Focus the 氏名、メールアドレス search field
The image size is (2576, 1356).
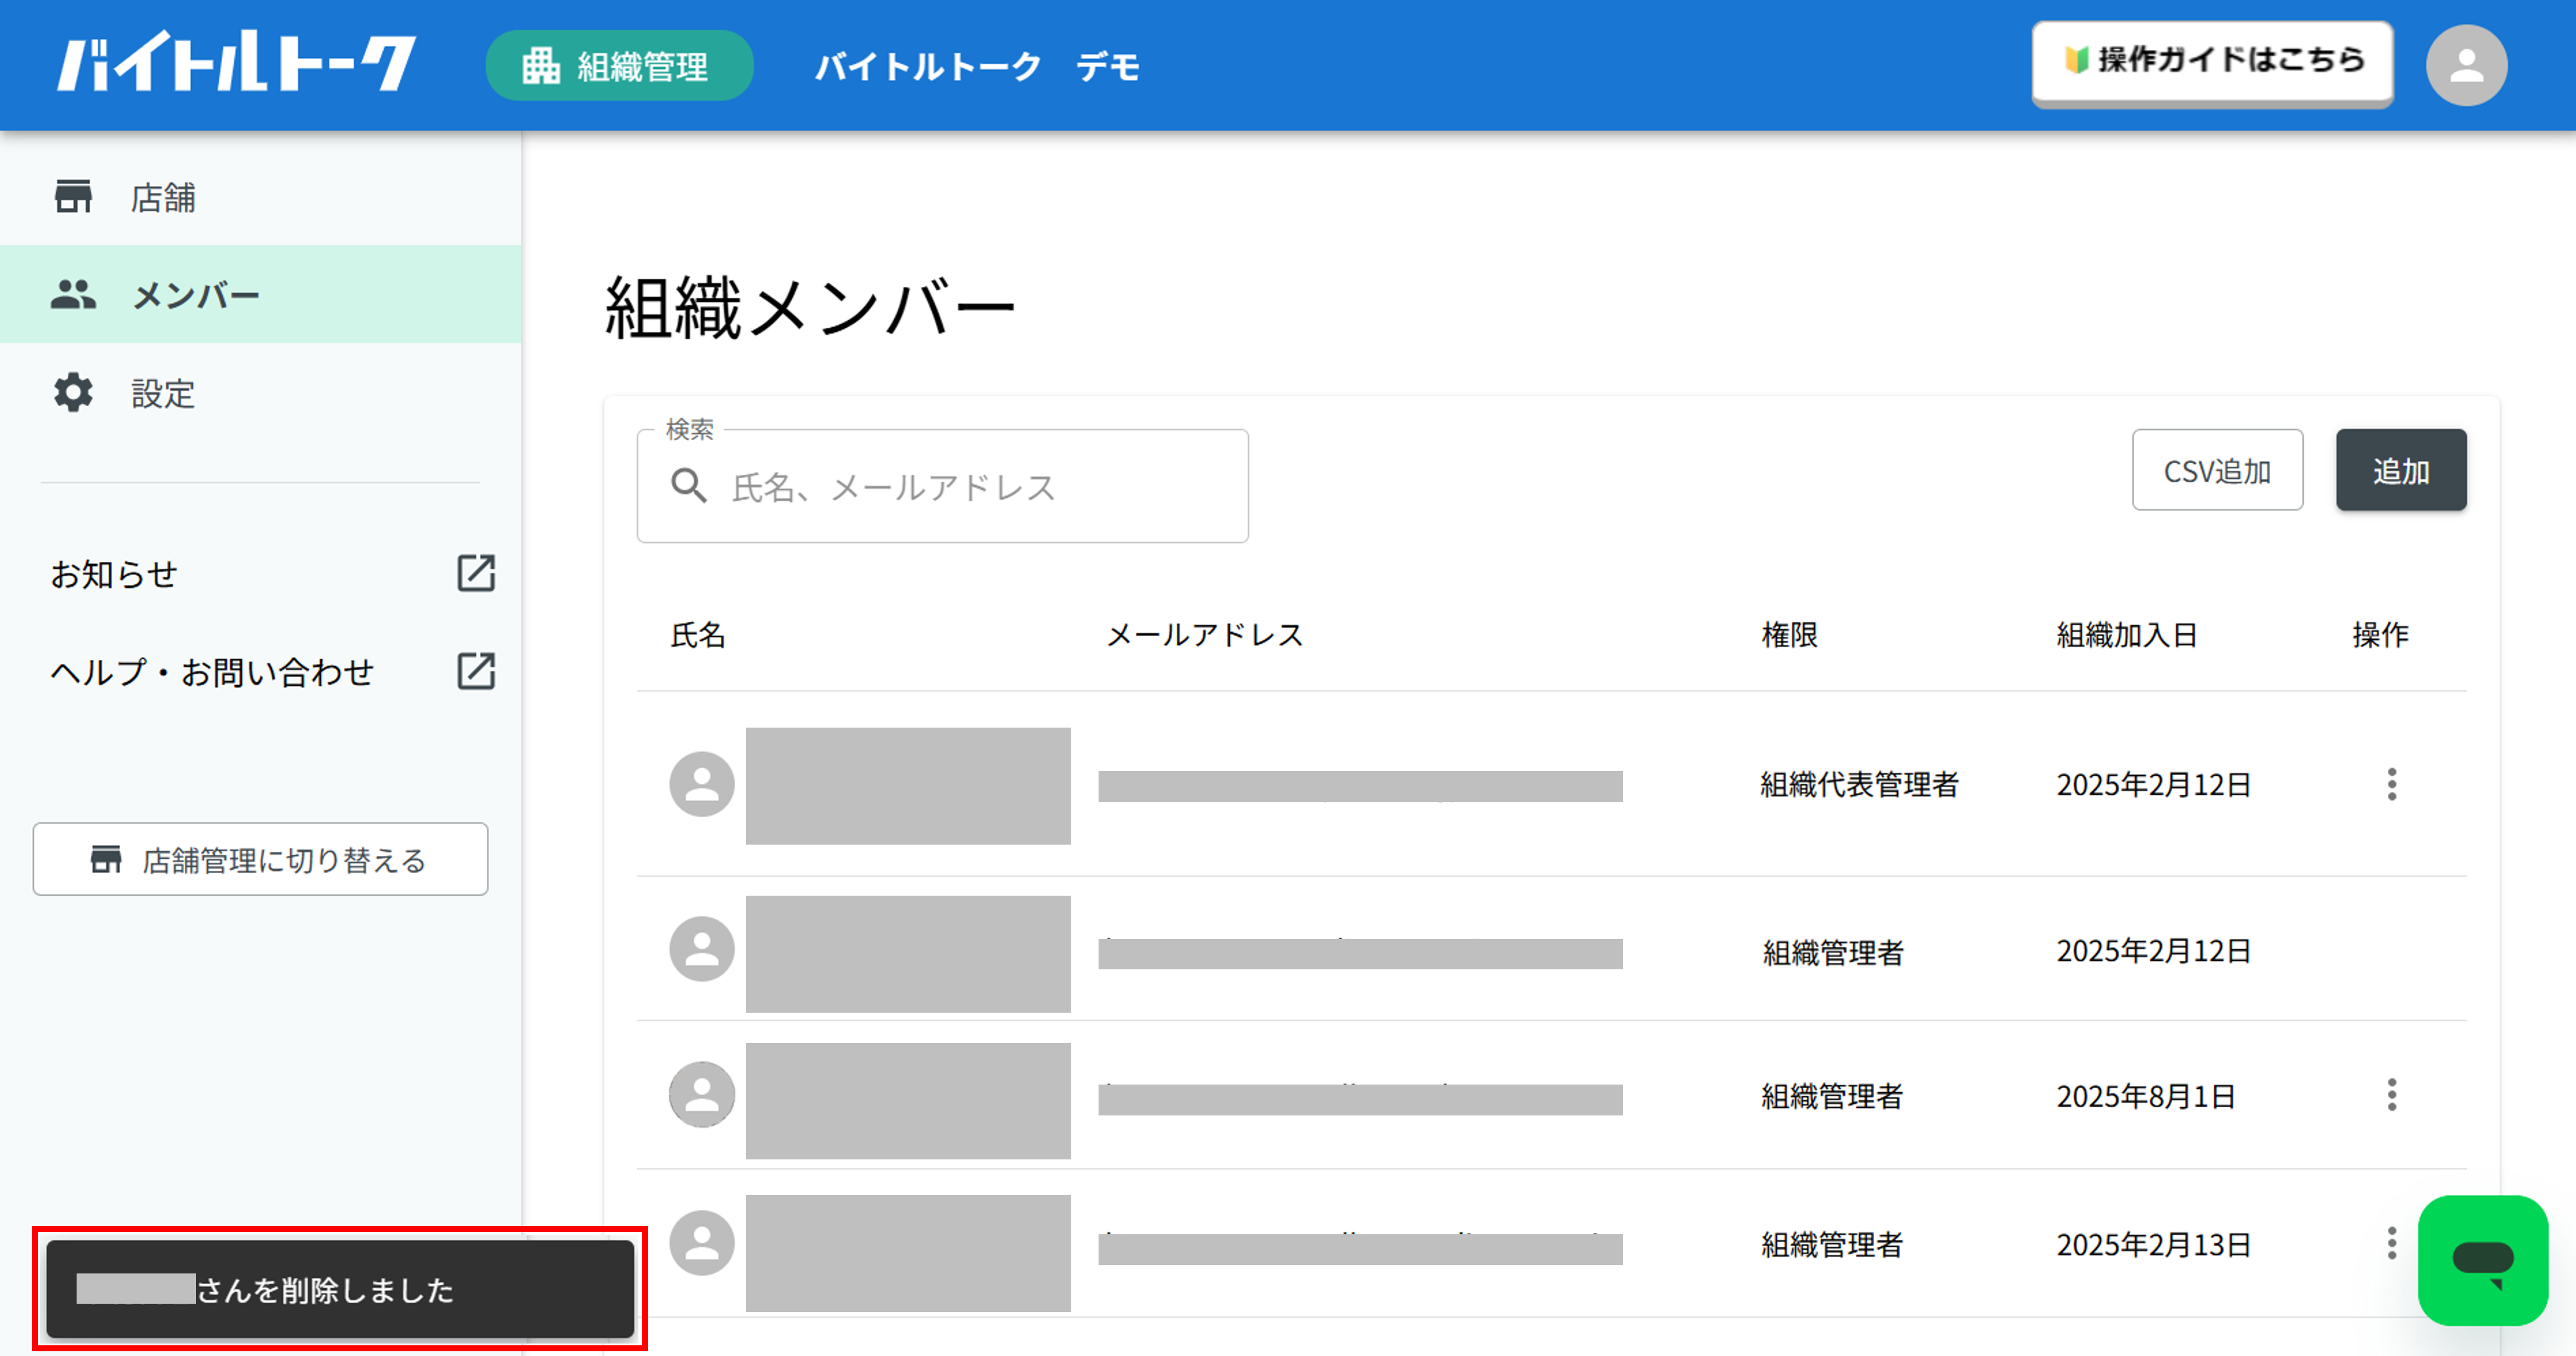coord(942,487)
